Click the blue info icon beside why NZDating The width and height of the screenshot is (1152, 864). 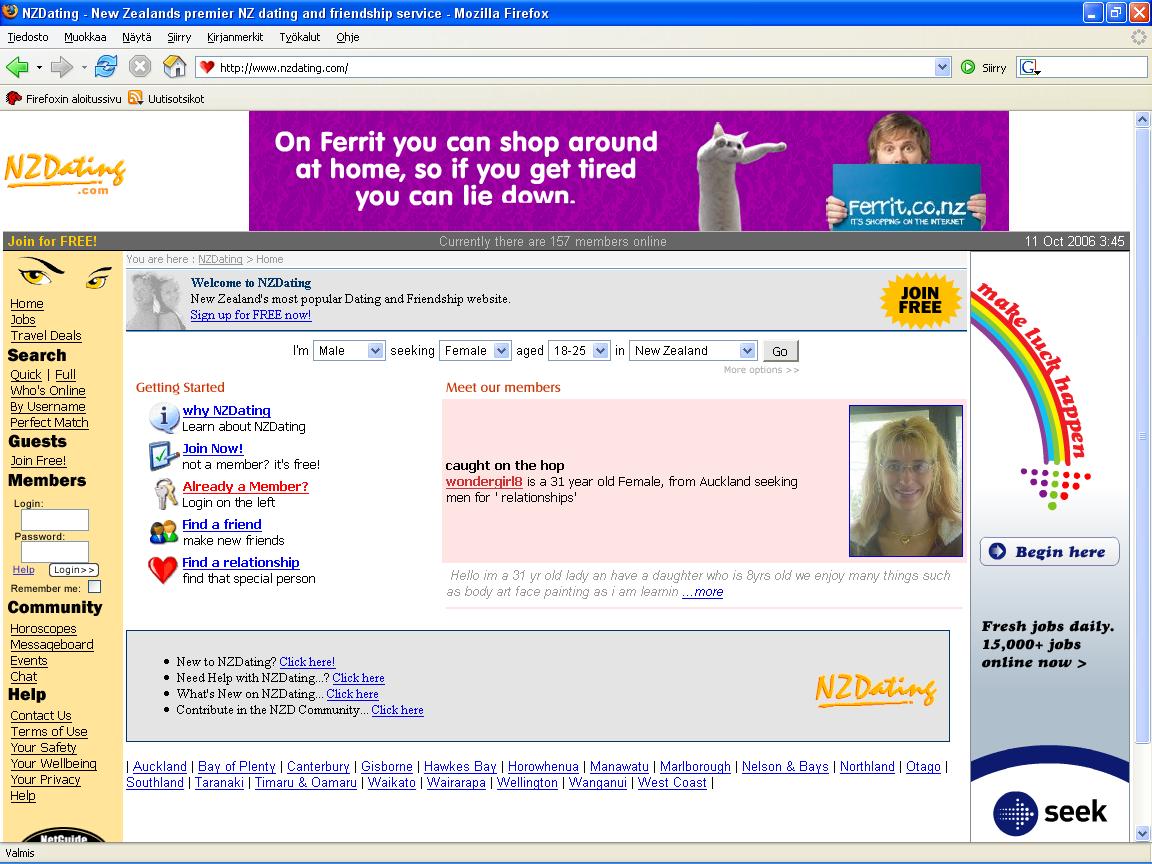[x=164, y=417]
